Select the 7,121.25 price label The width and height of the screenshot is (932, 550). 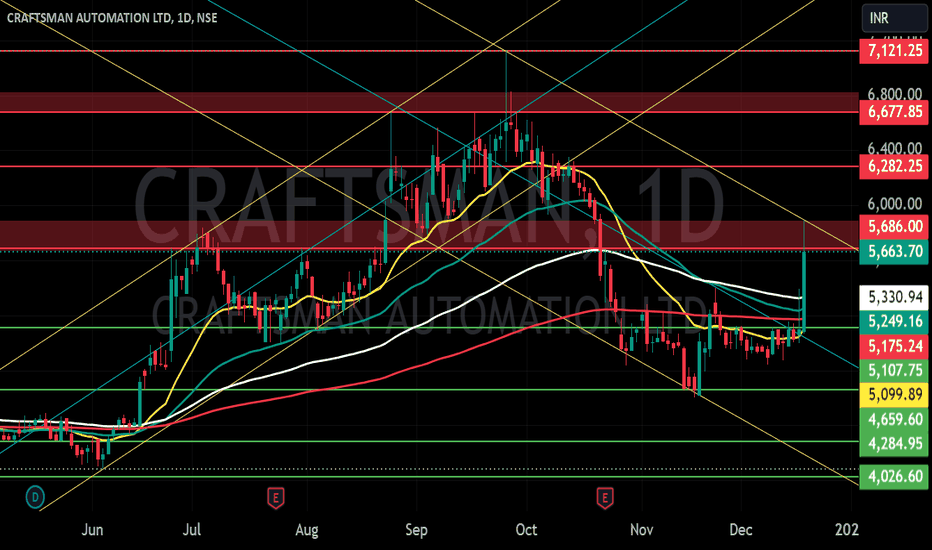894,51
